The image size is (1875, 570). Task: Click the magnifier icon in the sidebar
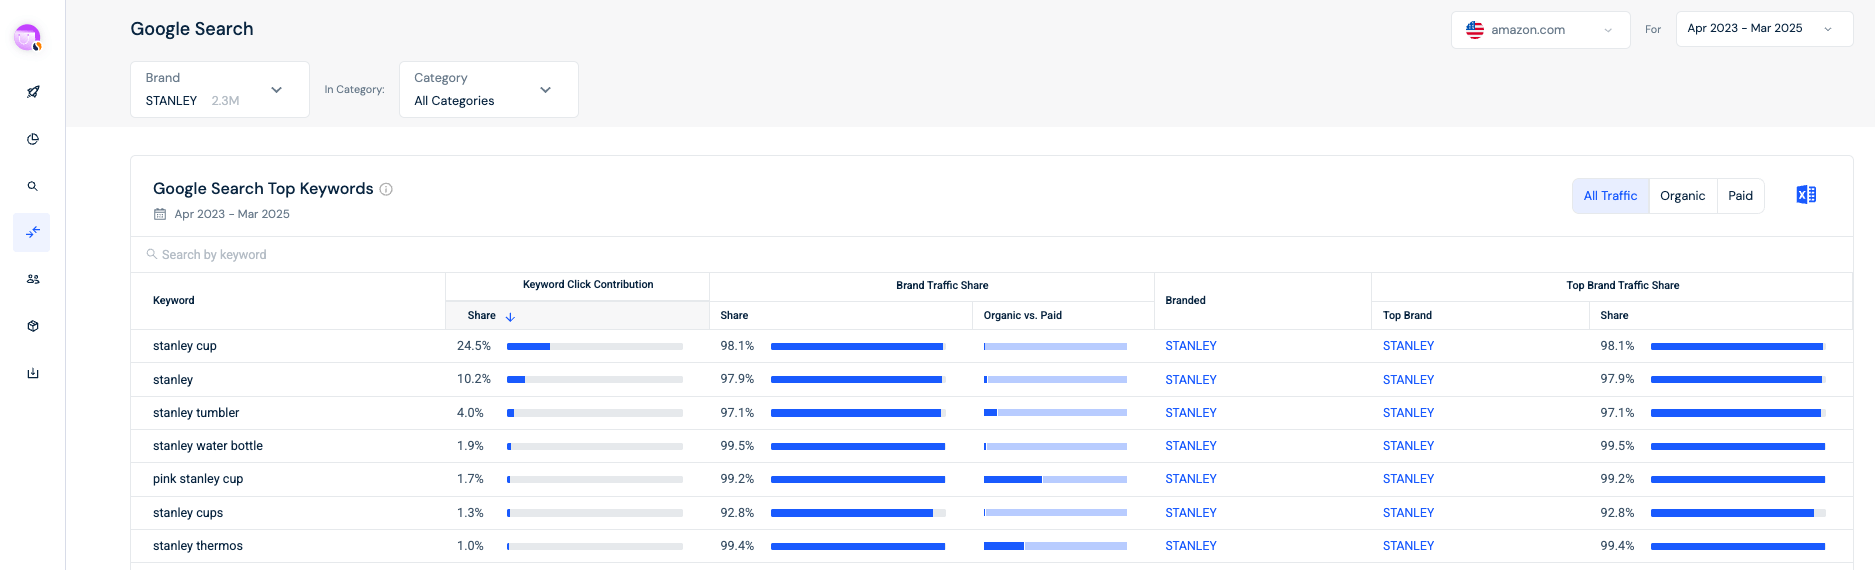pyautogui.click(x=33, y=186)
